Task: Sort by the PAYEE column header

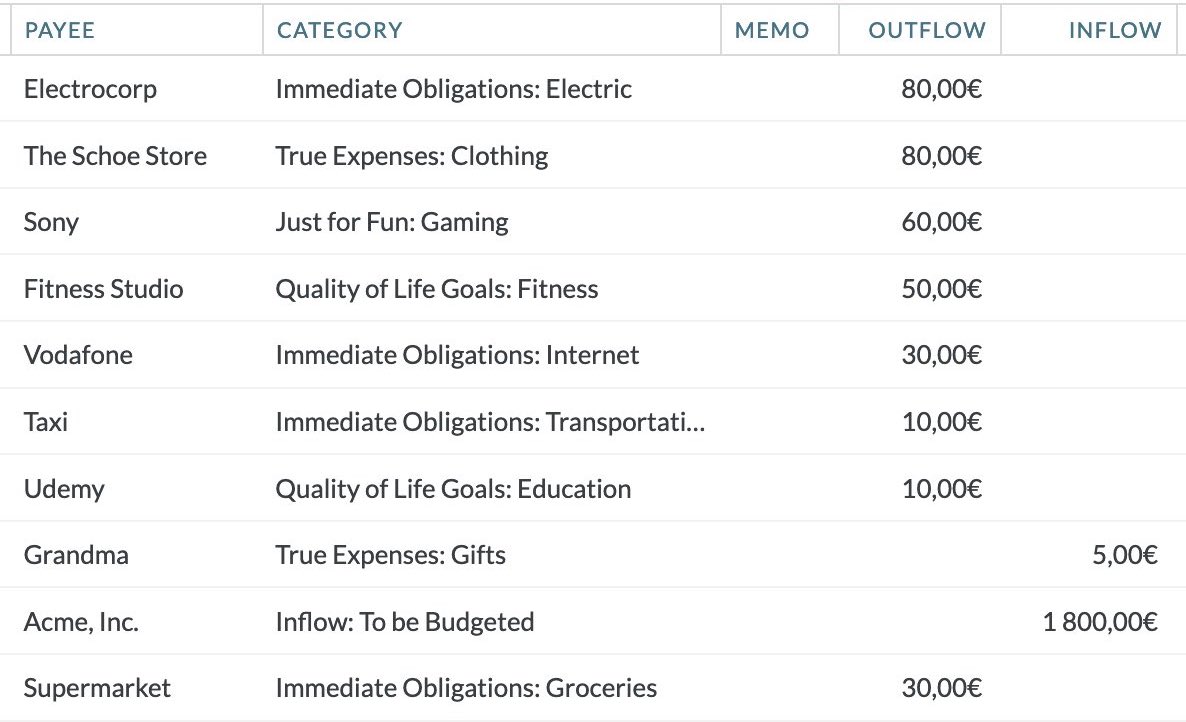Action: point(60,30)
